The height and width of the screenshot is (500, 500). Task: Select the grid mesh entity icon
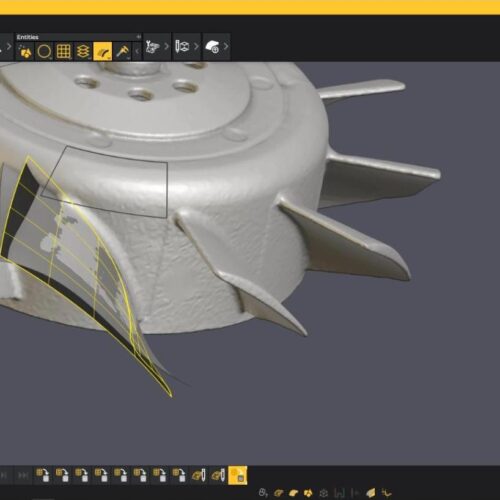coord(64,51)
